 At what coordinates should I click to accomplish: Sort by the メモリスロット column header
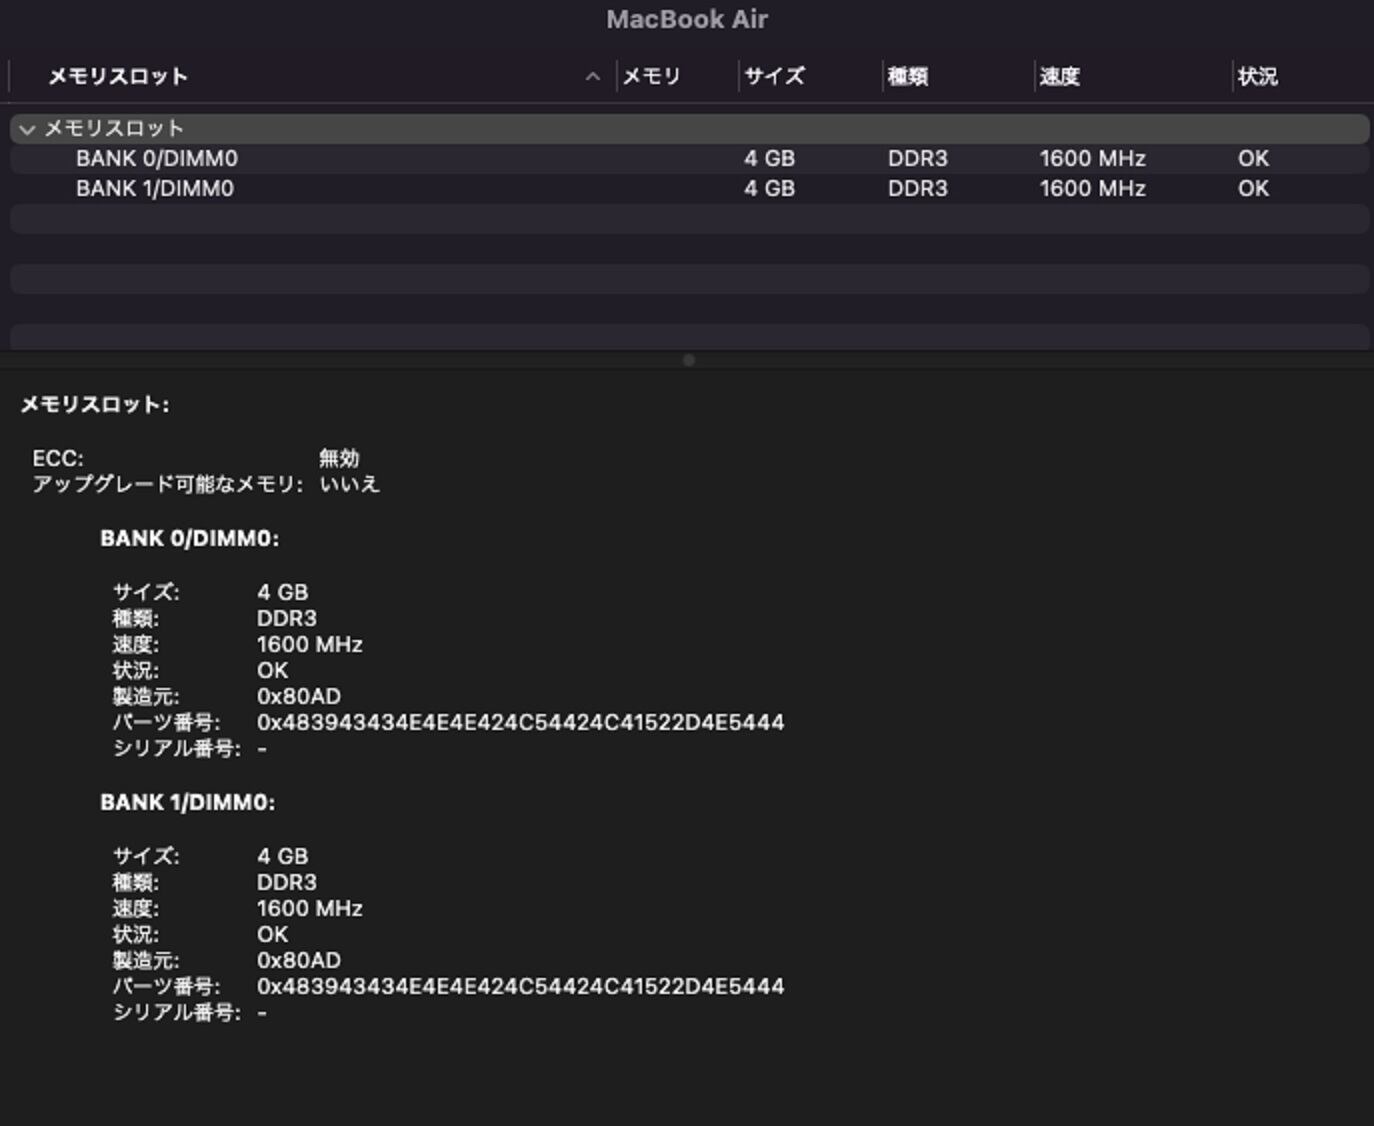pyautogui.click(x=118, y=77)
